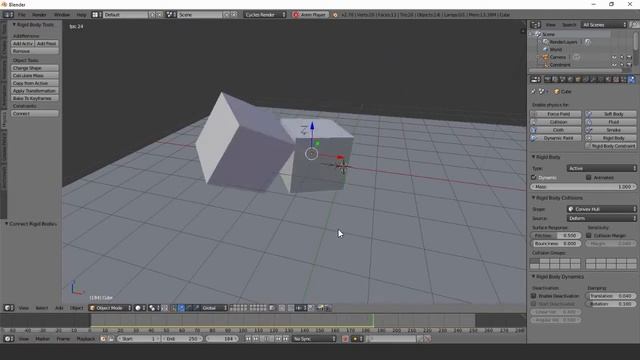Click the Bounciness value slider

556,243
